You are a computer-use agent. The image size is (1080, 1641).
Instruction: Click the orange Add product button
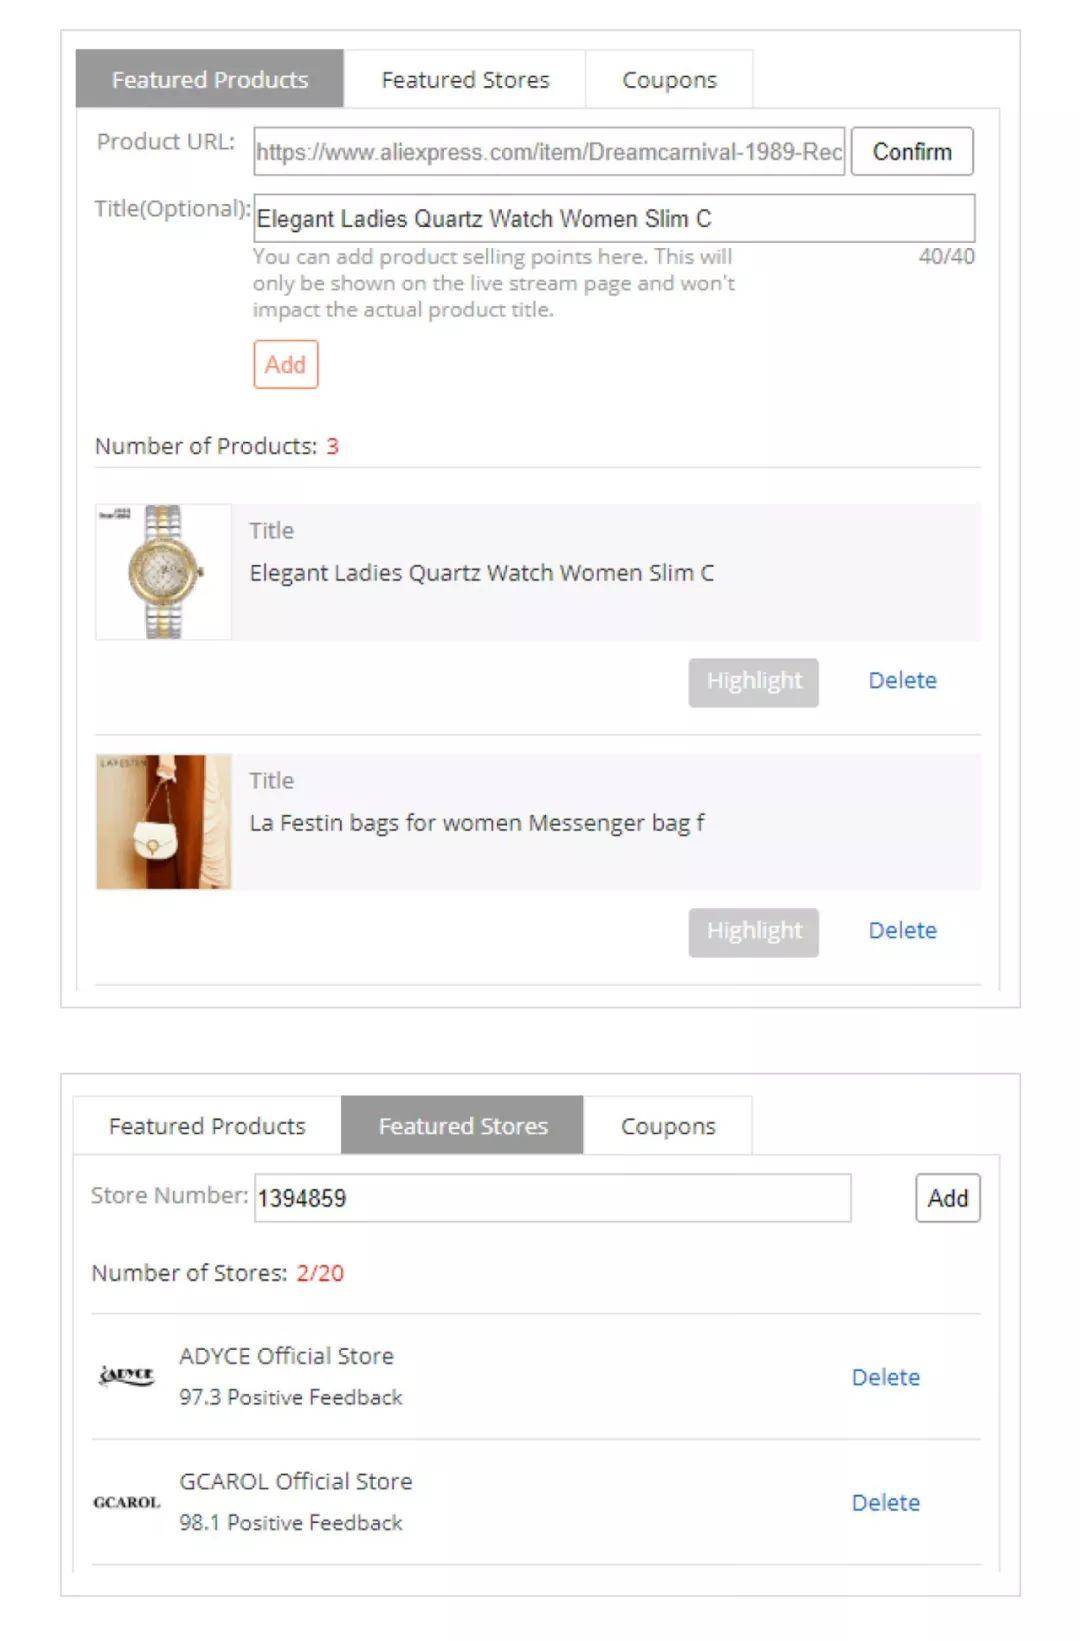click(x=285, y=364)
